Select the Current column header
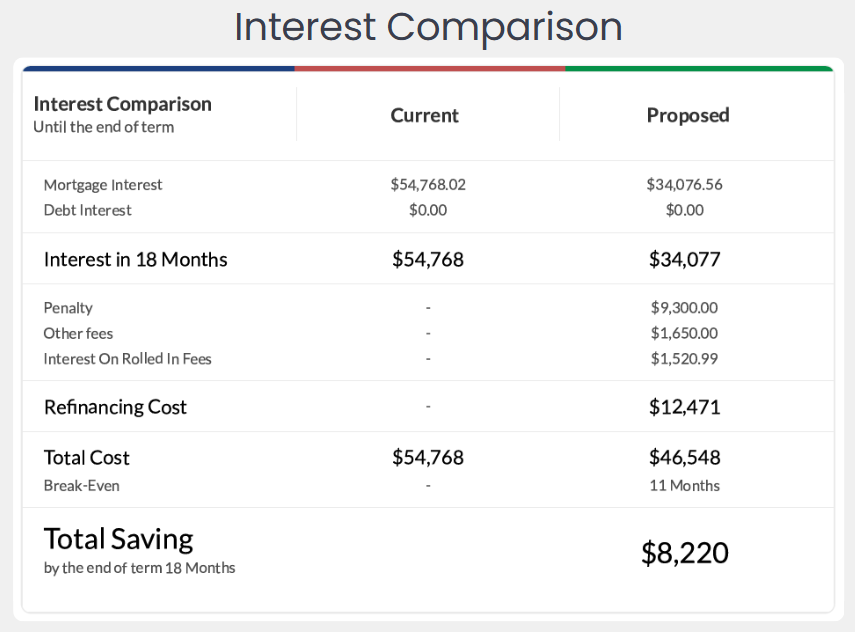Image resolution: width=855 pixels, height=632 pixels. 425,115
